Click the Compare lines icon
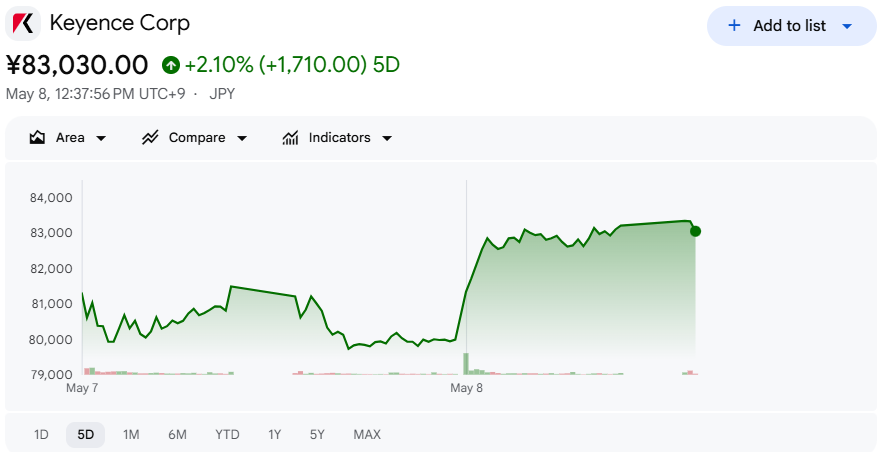The image size is (887, 452). pos(150,137)
